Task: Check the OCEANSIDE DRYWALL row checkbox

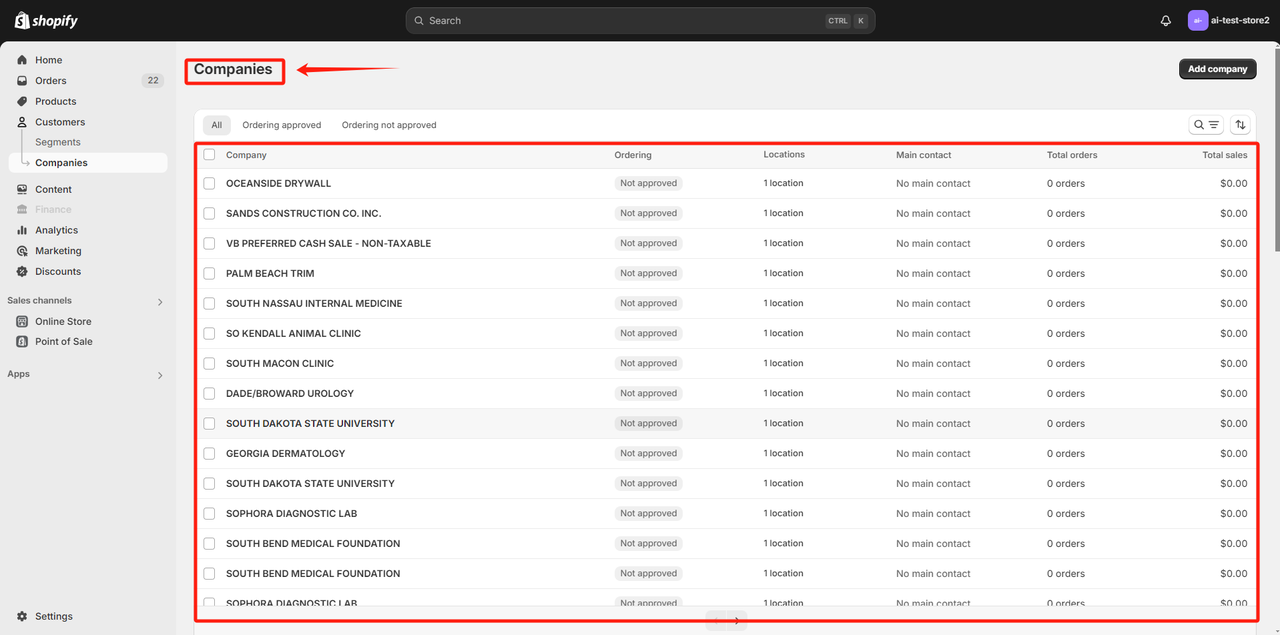Action: coord(209,183)
